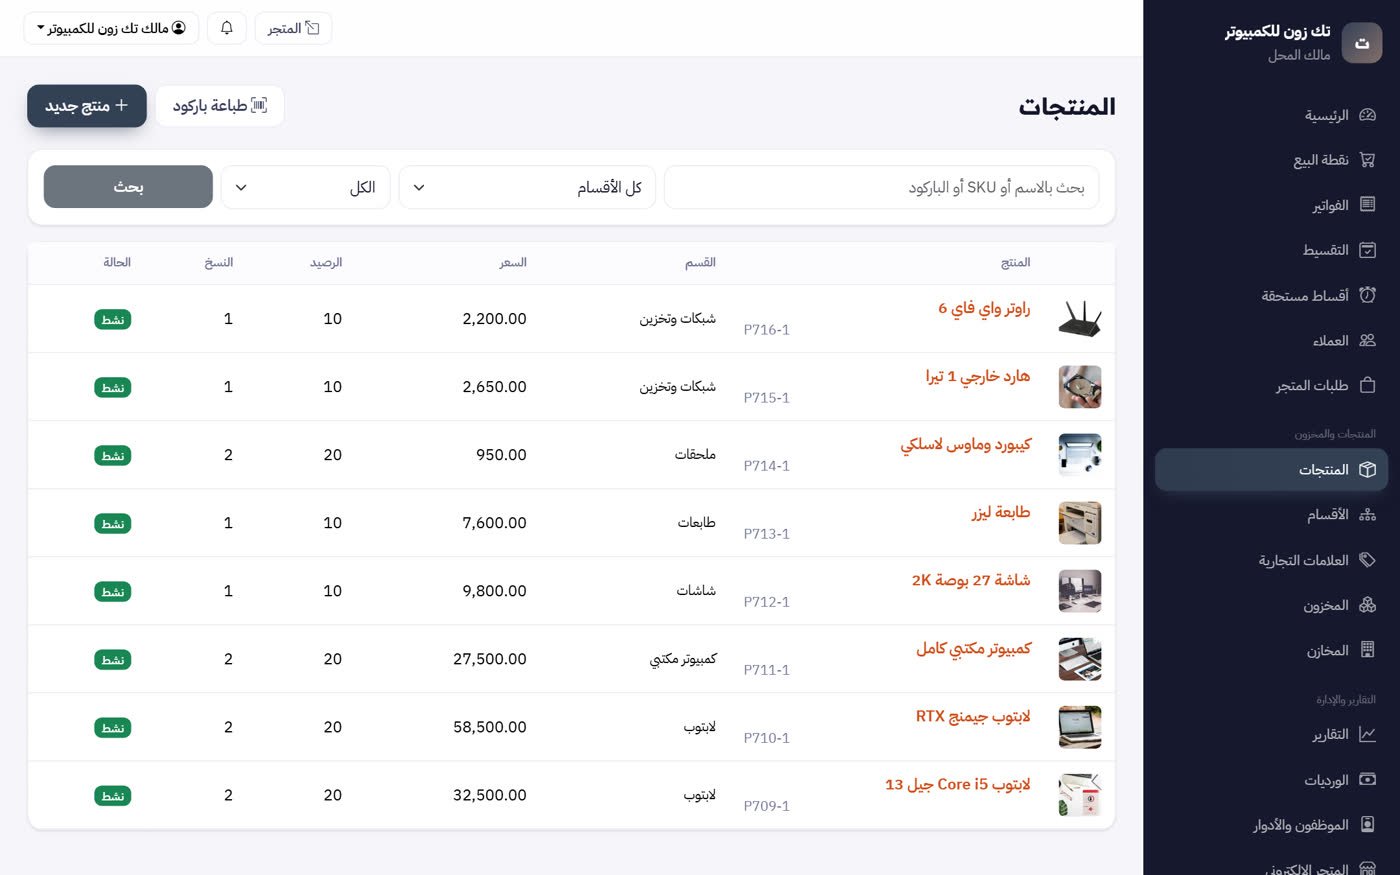
Task: Open مالك تك زون للكمبيوتر user menu
Action: (111, 28)
